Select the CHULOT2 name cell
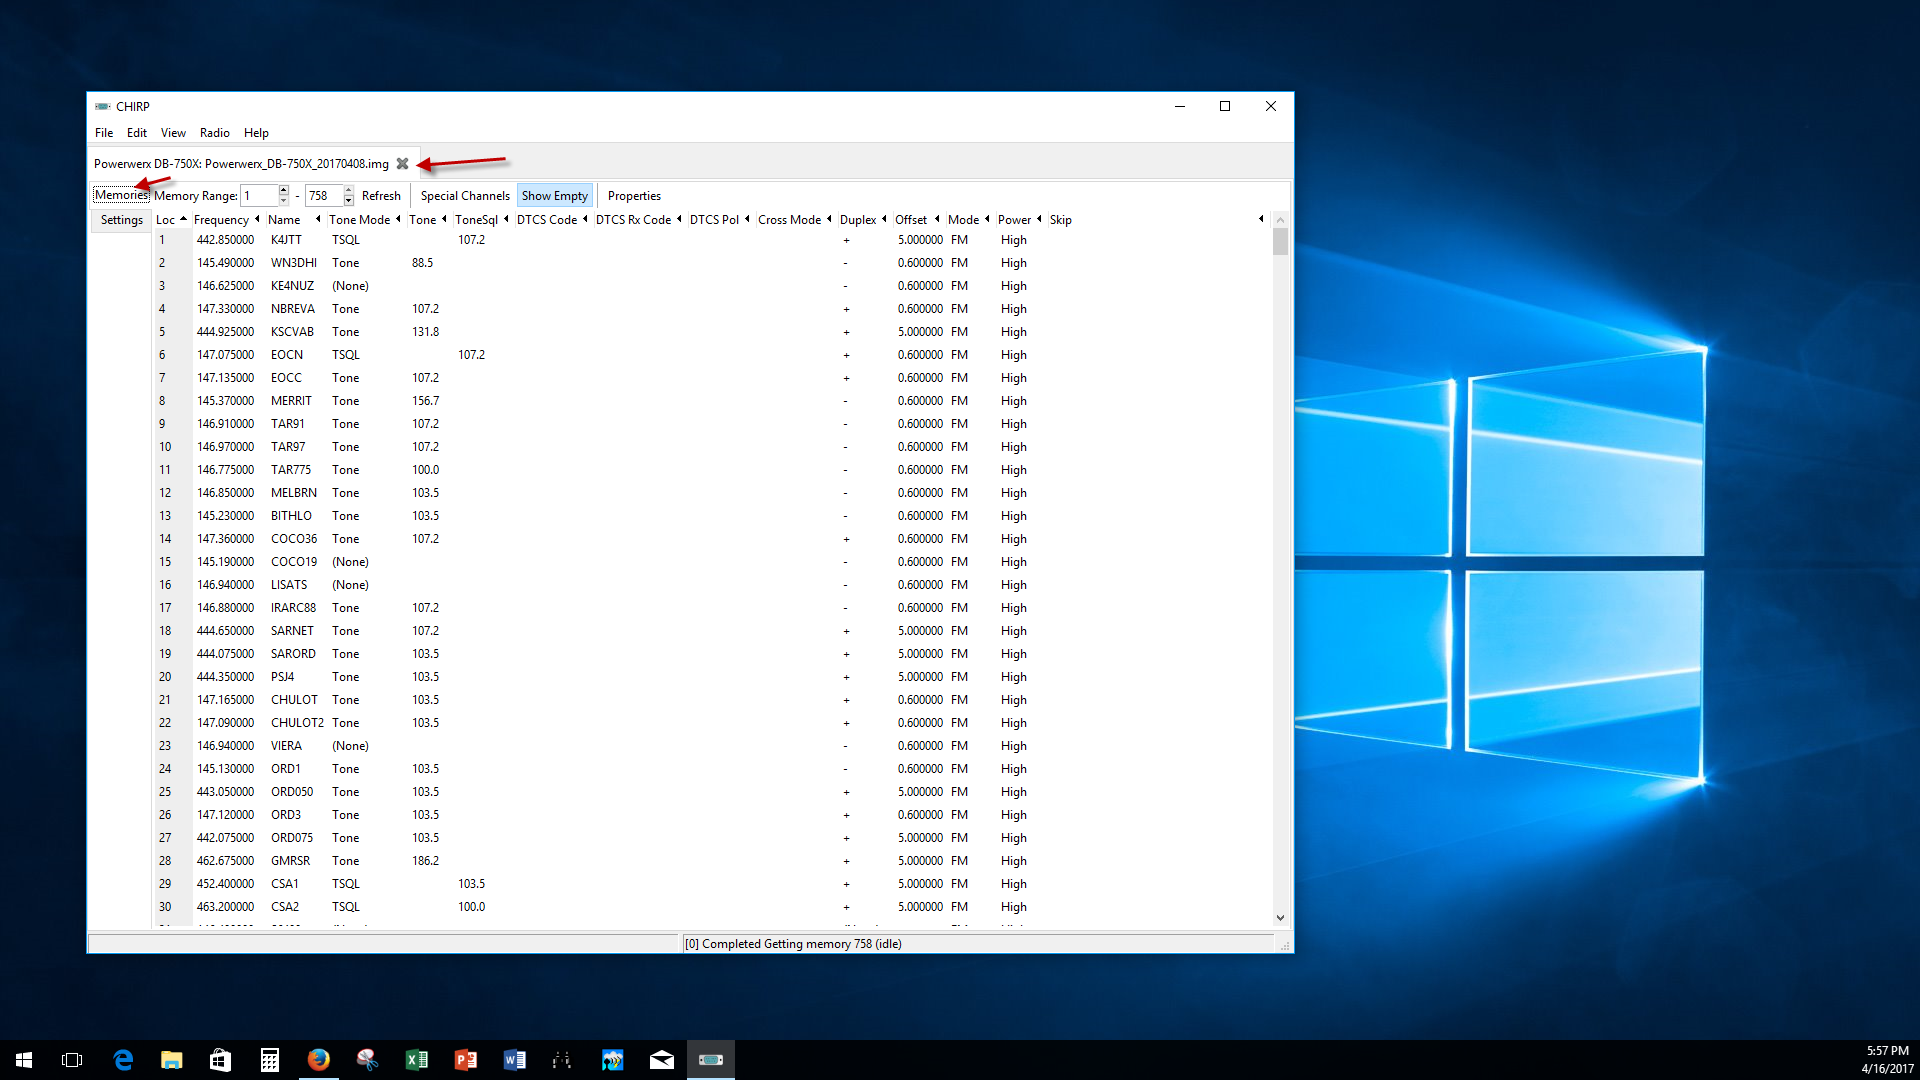Screen dimensions: 1920x1080 tap(297, 723)
